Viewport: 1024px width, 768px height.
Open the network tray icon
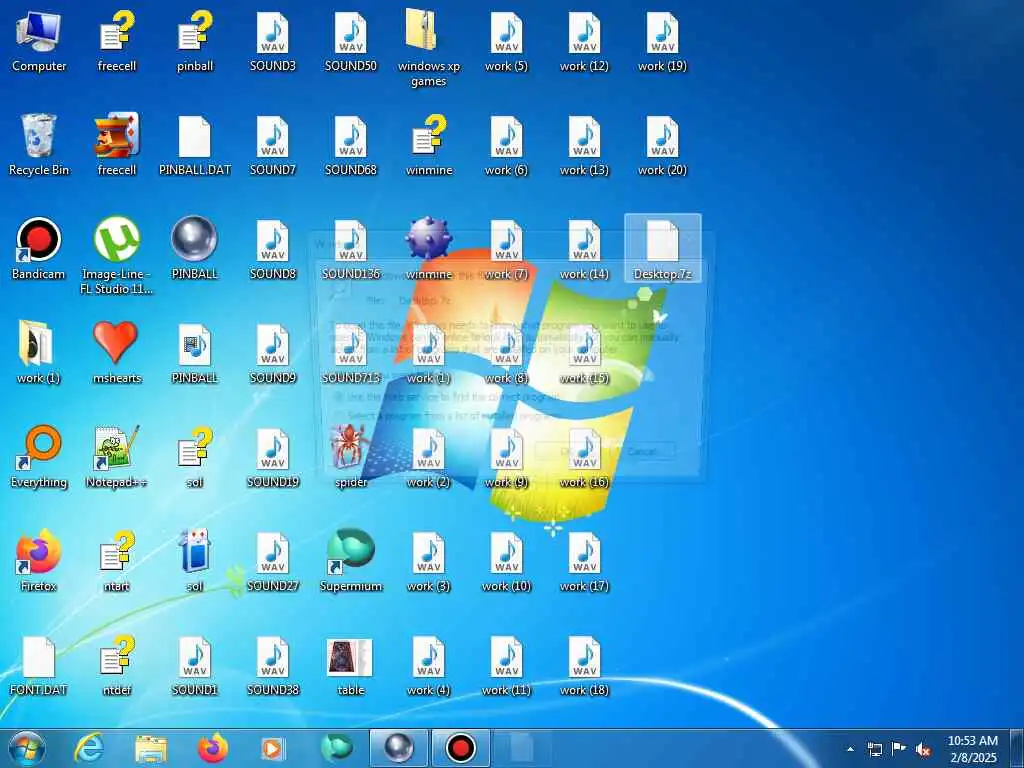click(x=874, y=749)
